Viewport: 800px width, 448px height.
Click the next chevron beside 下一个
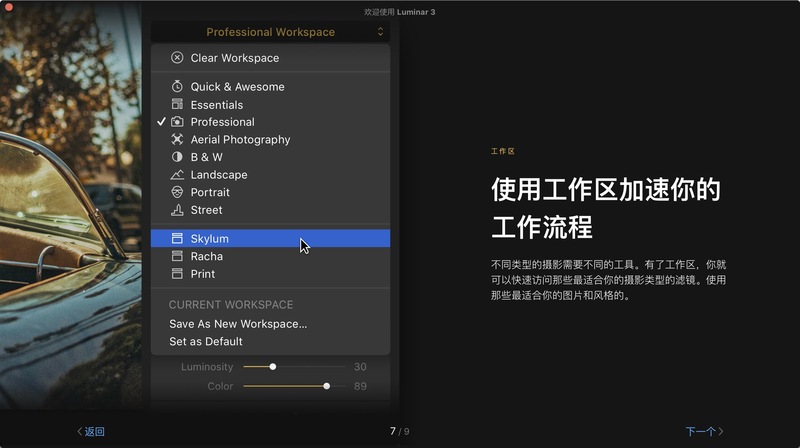pyautogui.click(x=720, y=432)
